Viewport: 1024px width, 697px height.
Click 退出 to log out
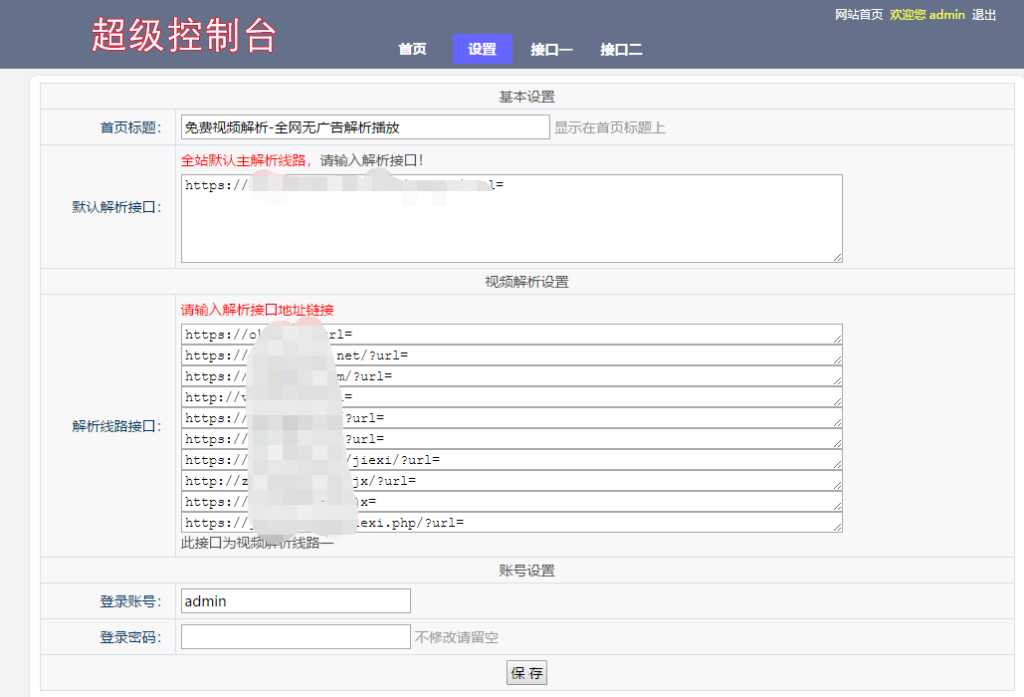click(981, 14)
